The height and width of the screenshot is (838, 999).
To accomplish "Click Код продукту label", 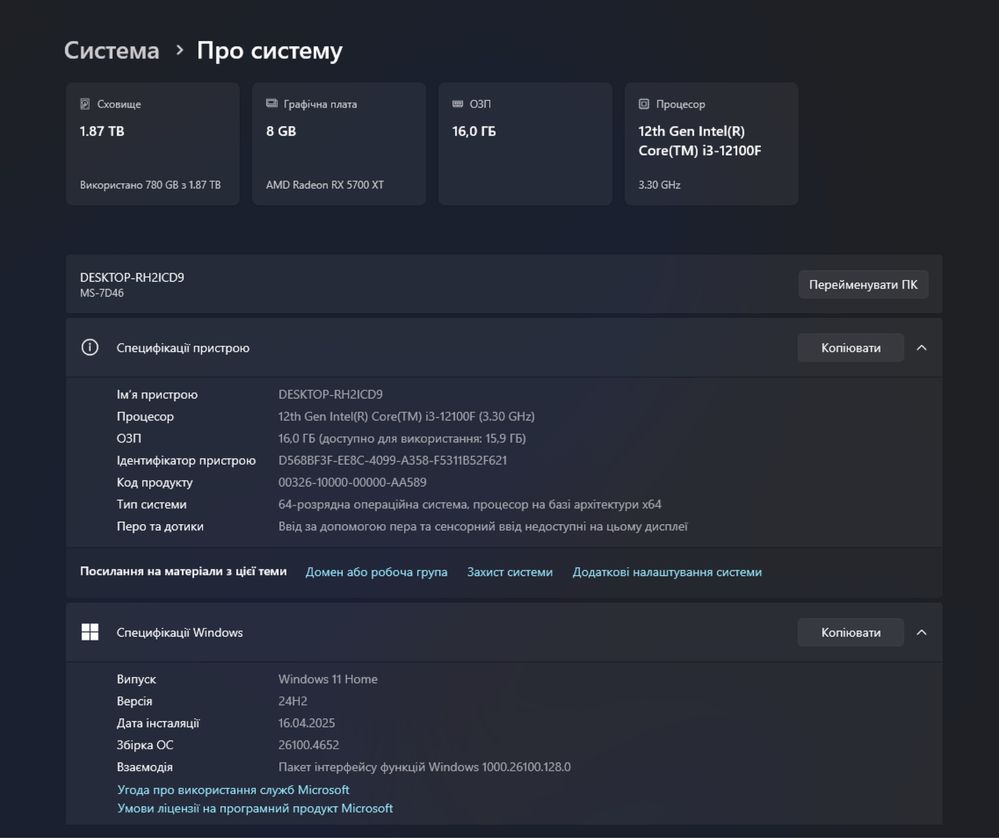I will (154, 482).
